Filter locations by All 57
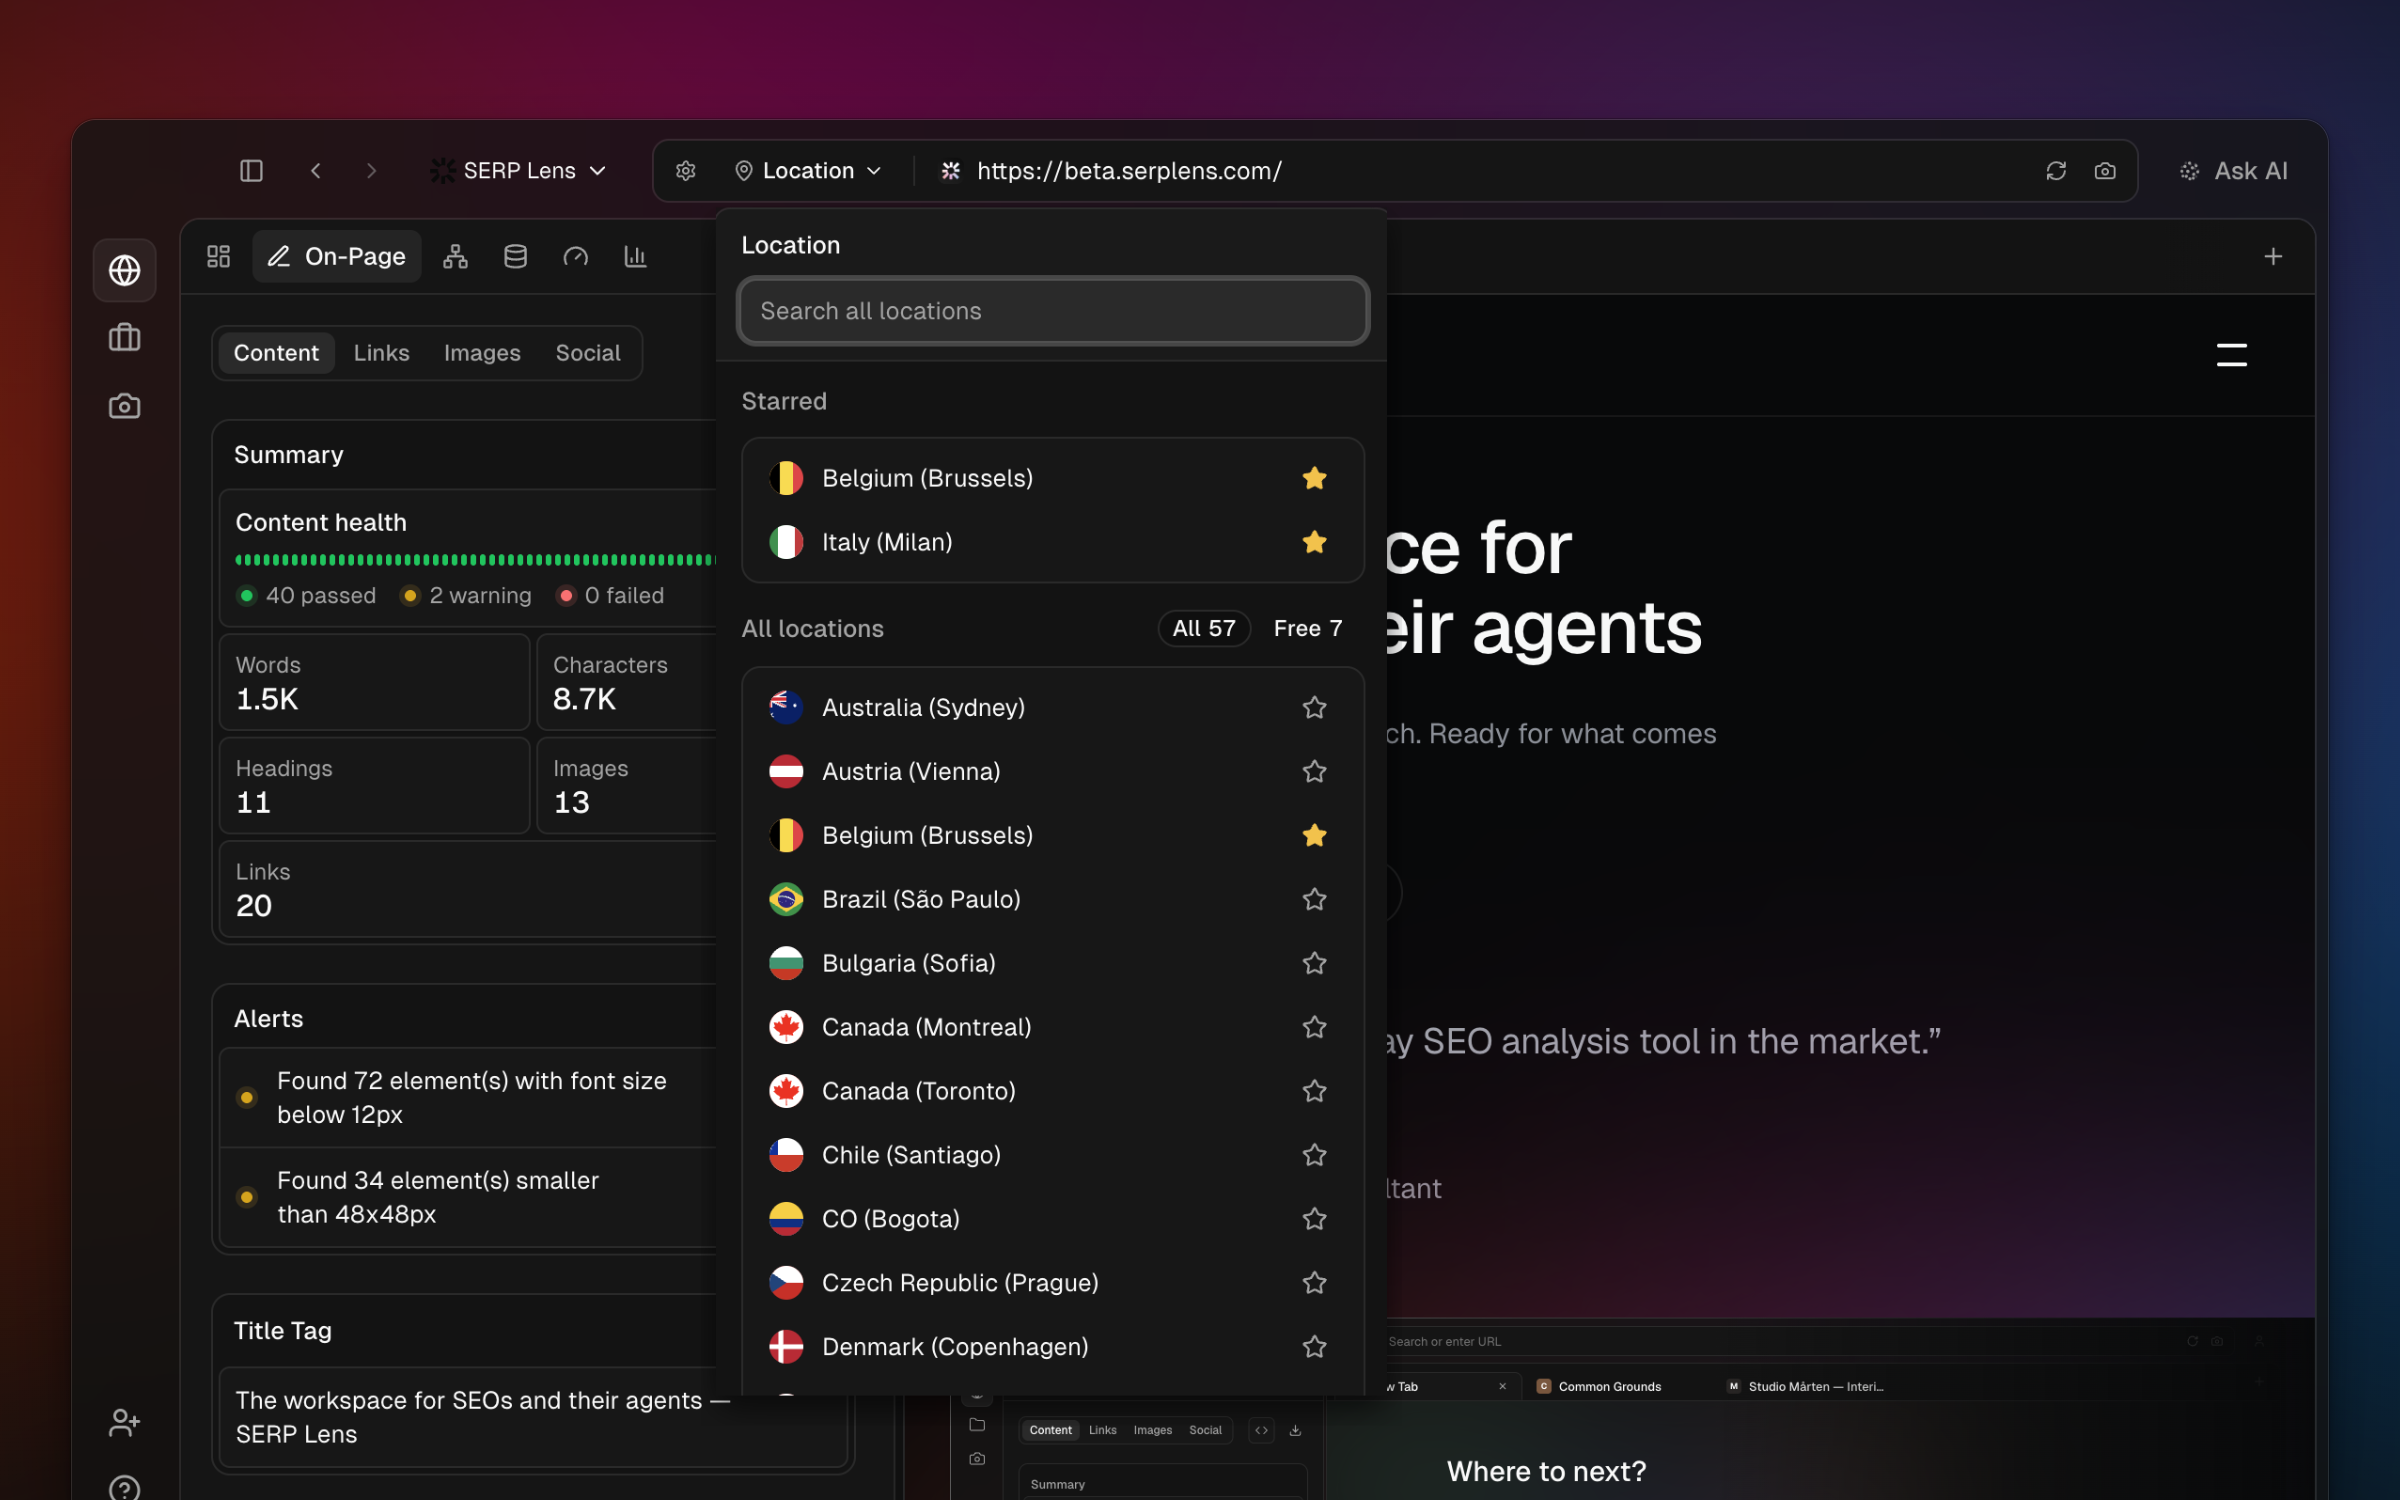This screenshot has height=1500, width=2400. (x=1204, y=629)
